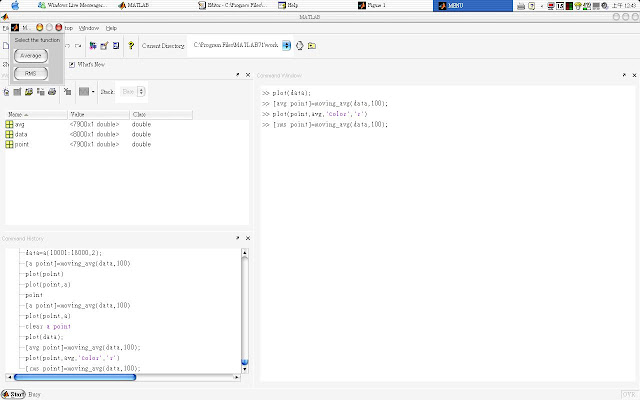Click the print icon in Workspace toolbar
The image size is (640, 400).
click(x=52, y=92)
